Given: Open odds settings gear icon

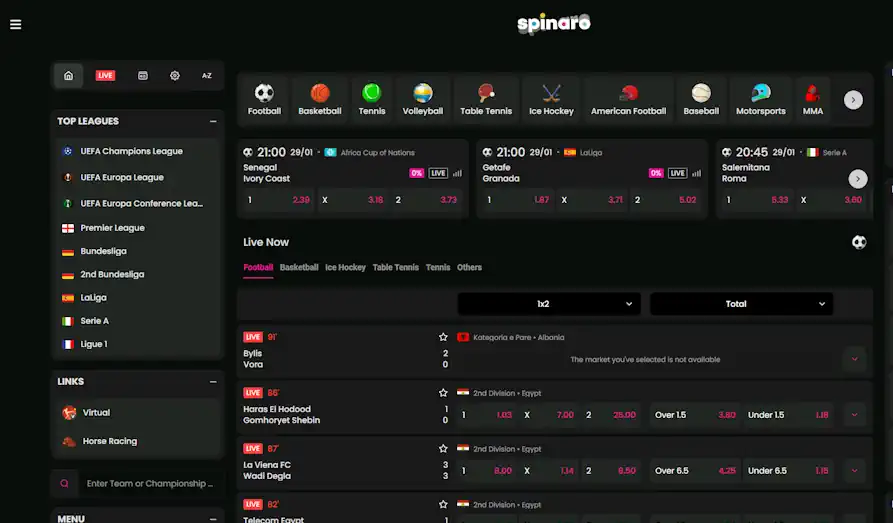Looking at the screenshot, I should click(x=175, y=76).
